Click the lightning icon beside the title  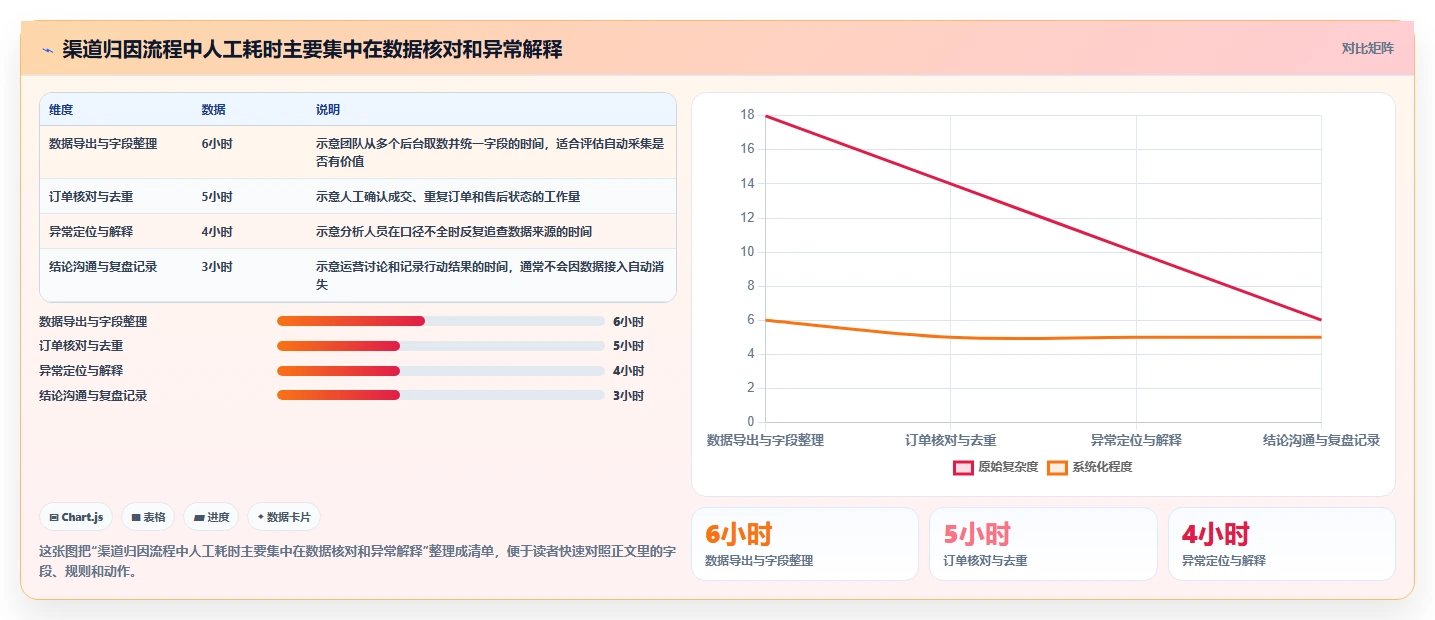pos(47,50)
